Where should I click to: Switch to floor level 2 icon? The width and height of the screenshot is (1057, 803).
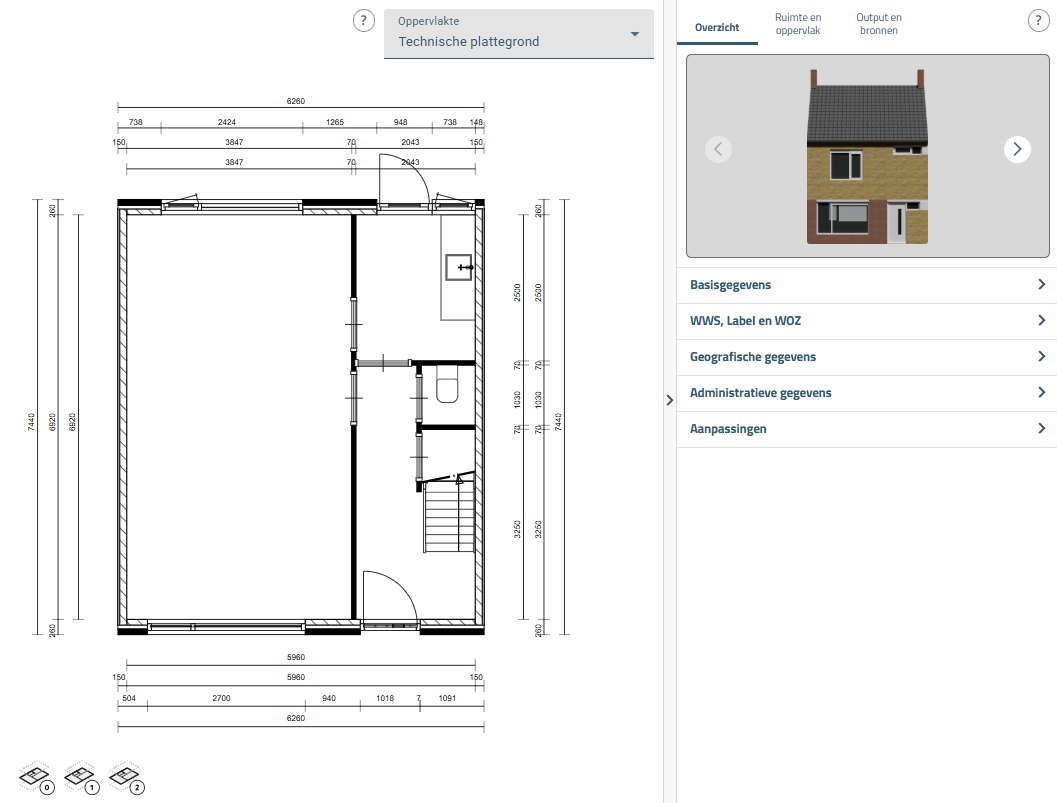(126, 777)
